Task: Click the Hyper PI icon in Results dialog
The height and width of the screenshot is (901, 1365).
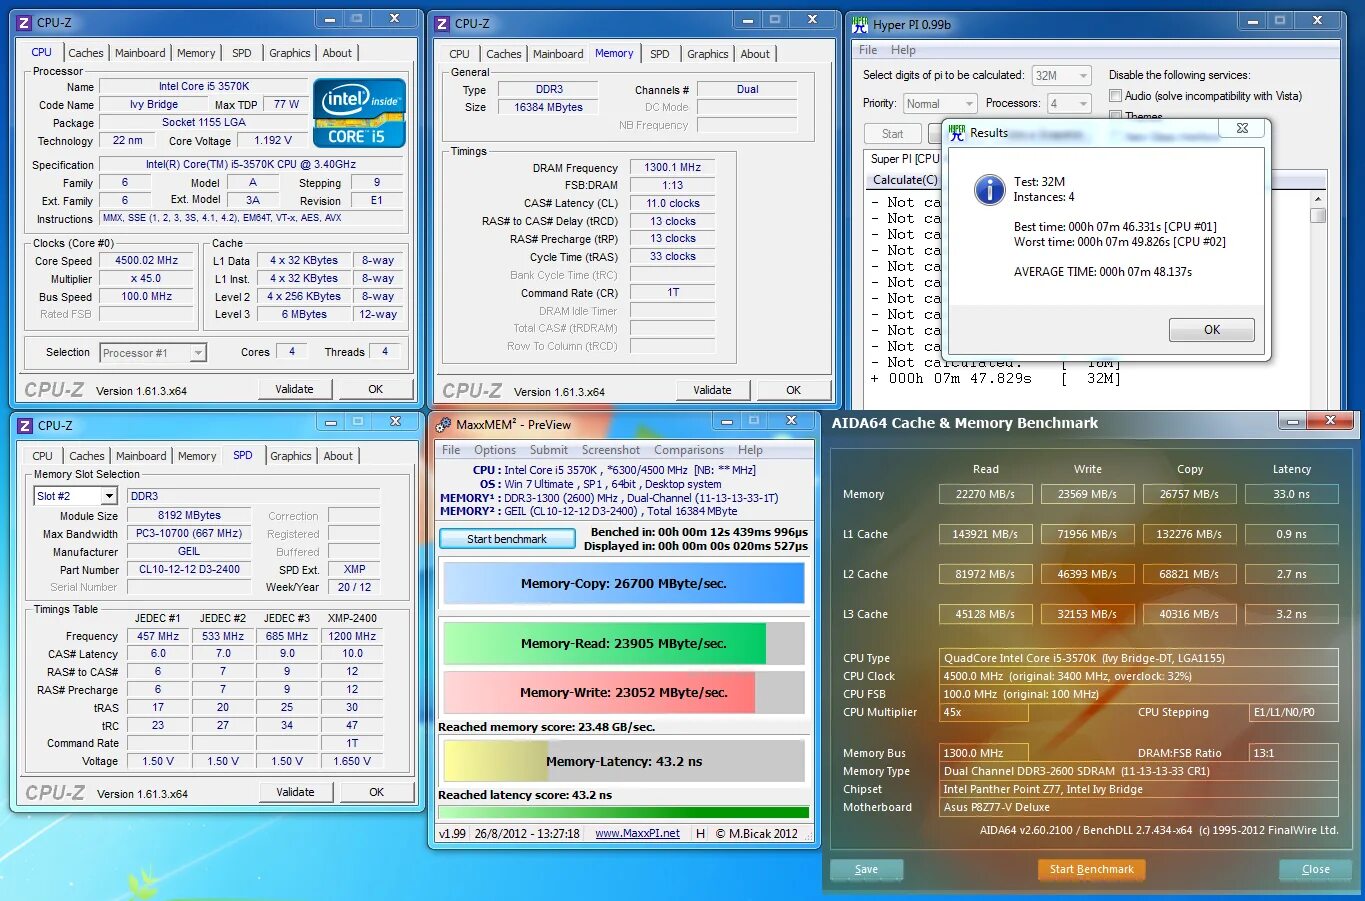Action: (x=957, y=132)
